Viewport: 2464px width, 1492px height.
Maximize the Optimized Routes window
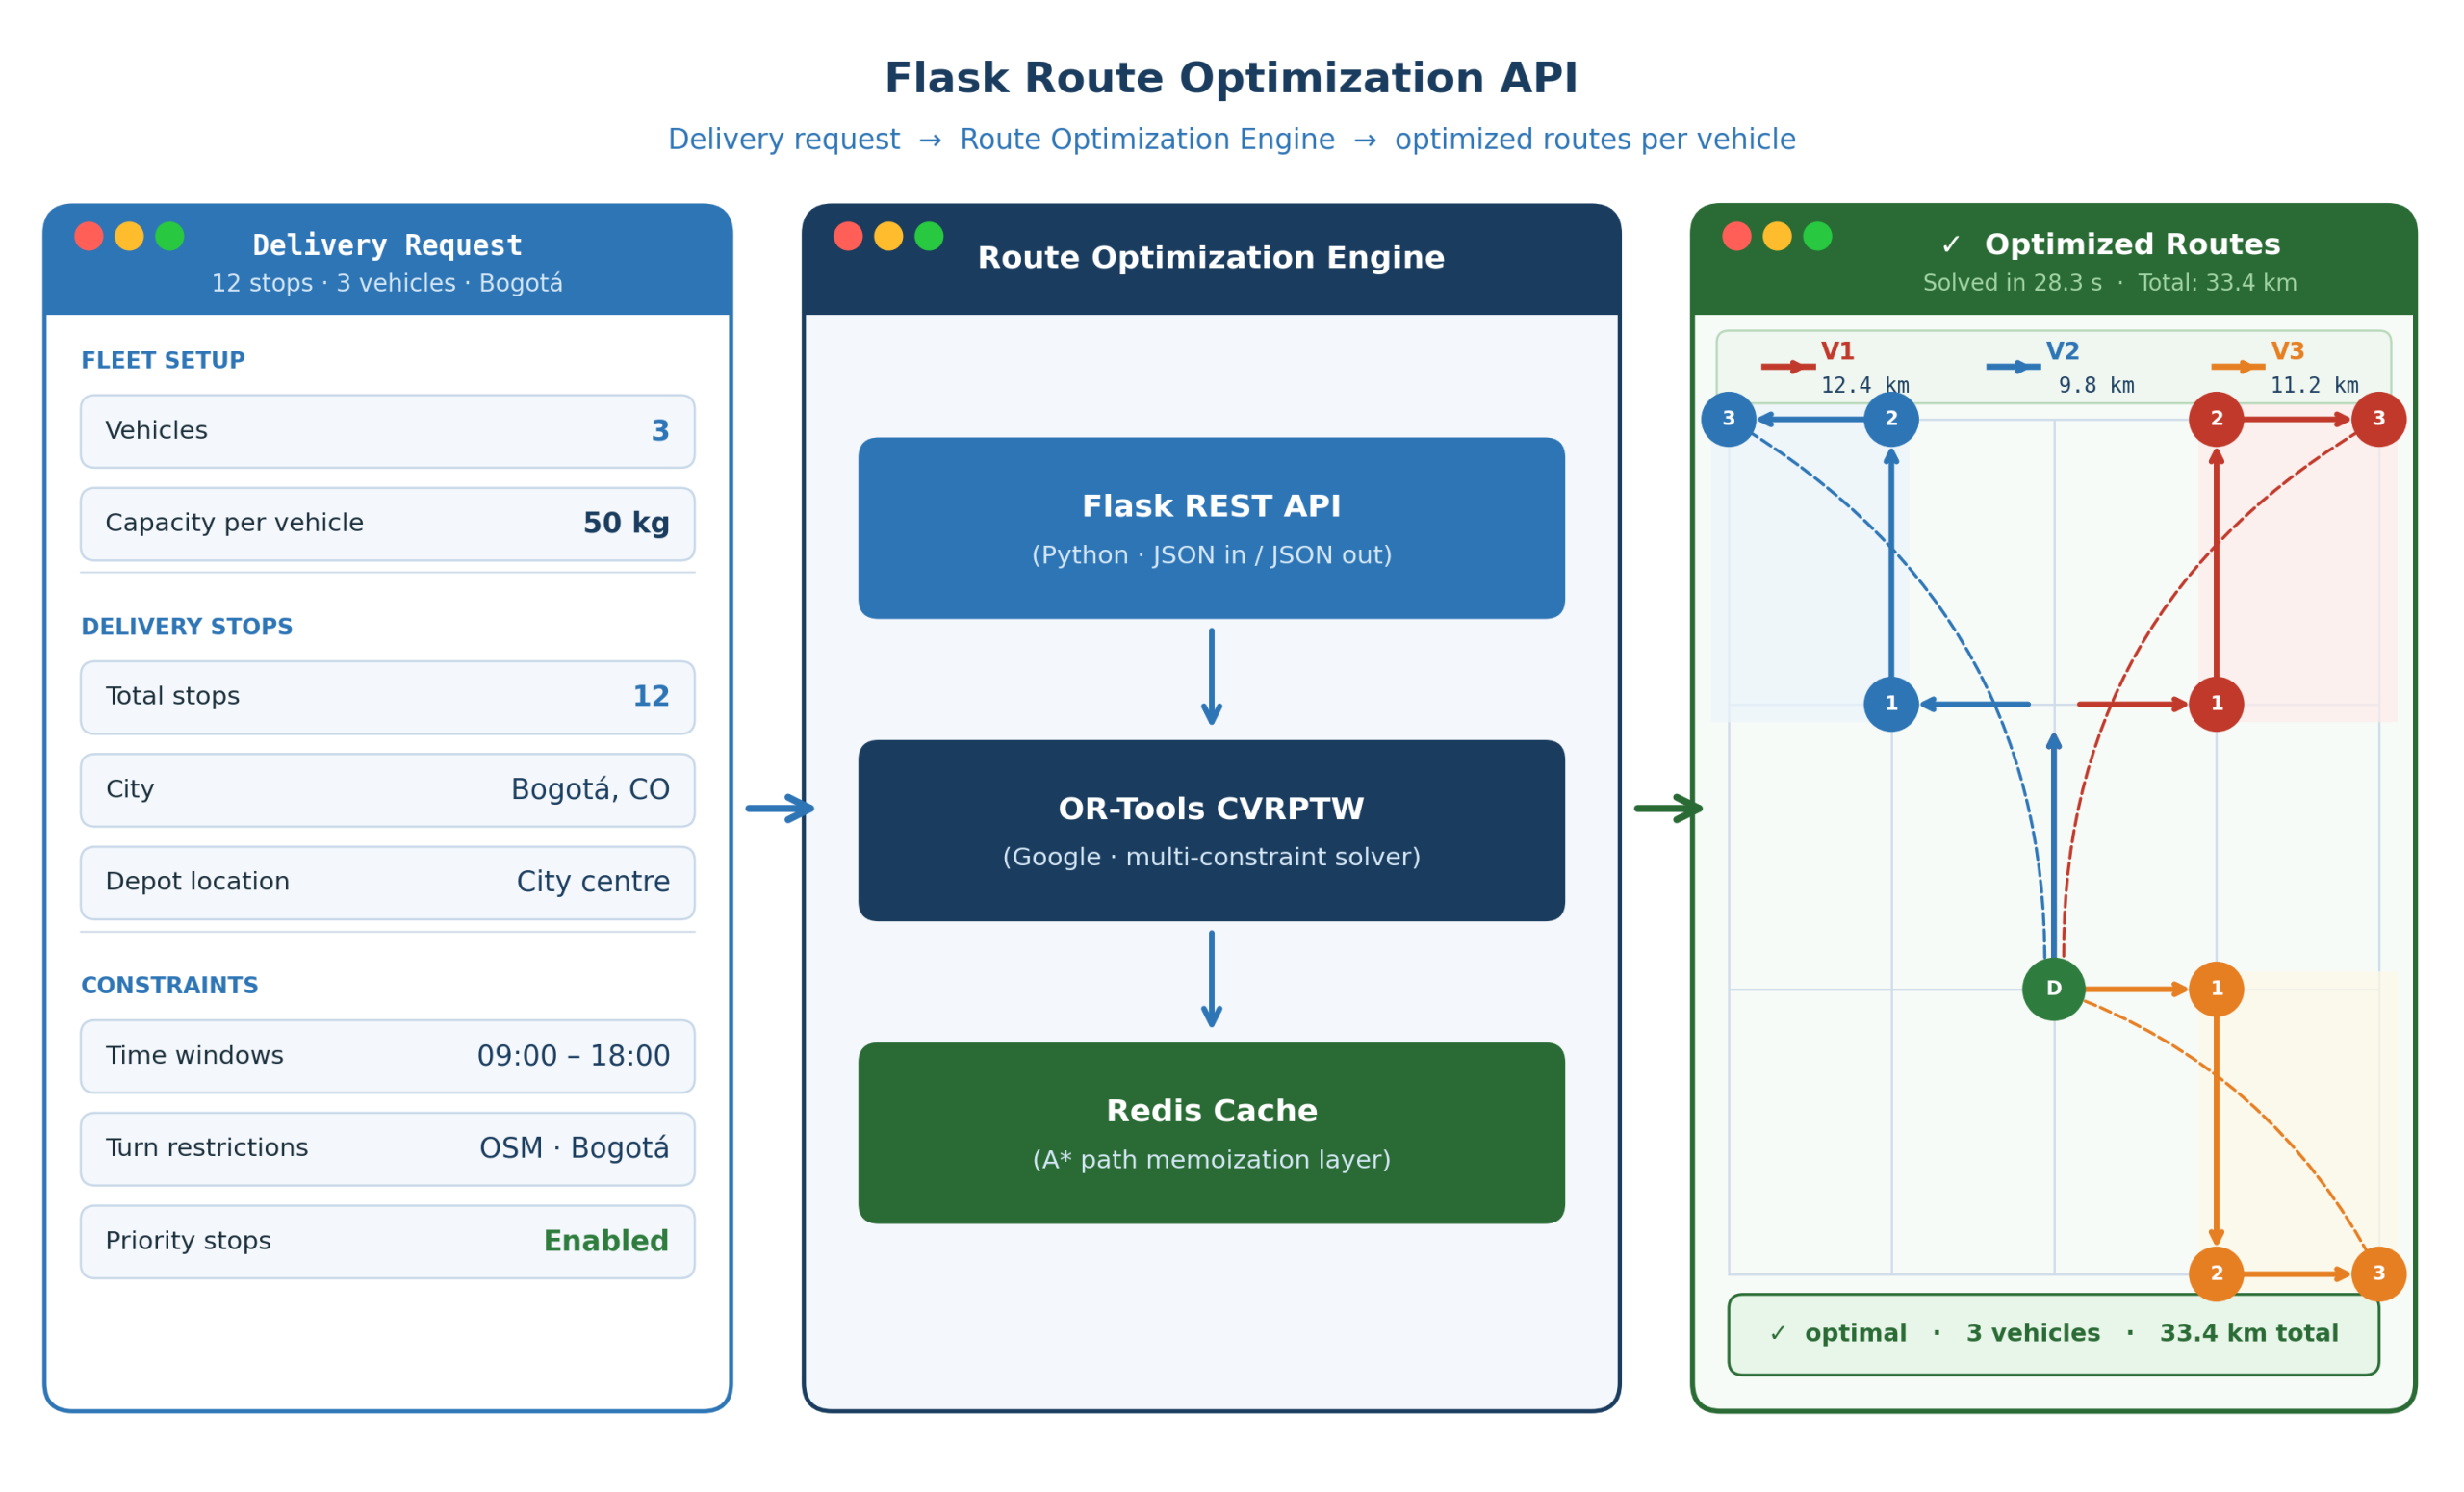pos(1818,236)
